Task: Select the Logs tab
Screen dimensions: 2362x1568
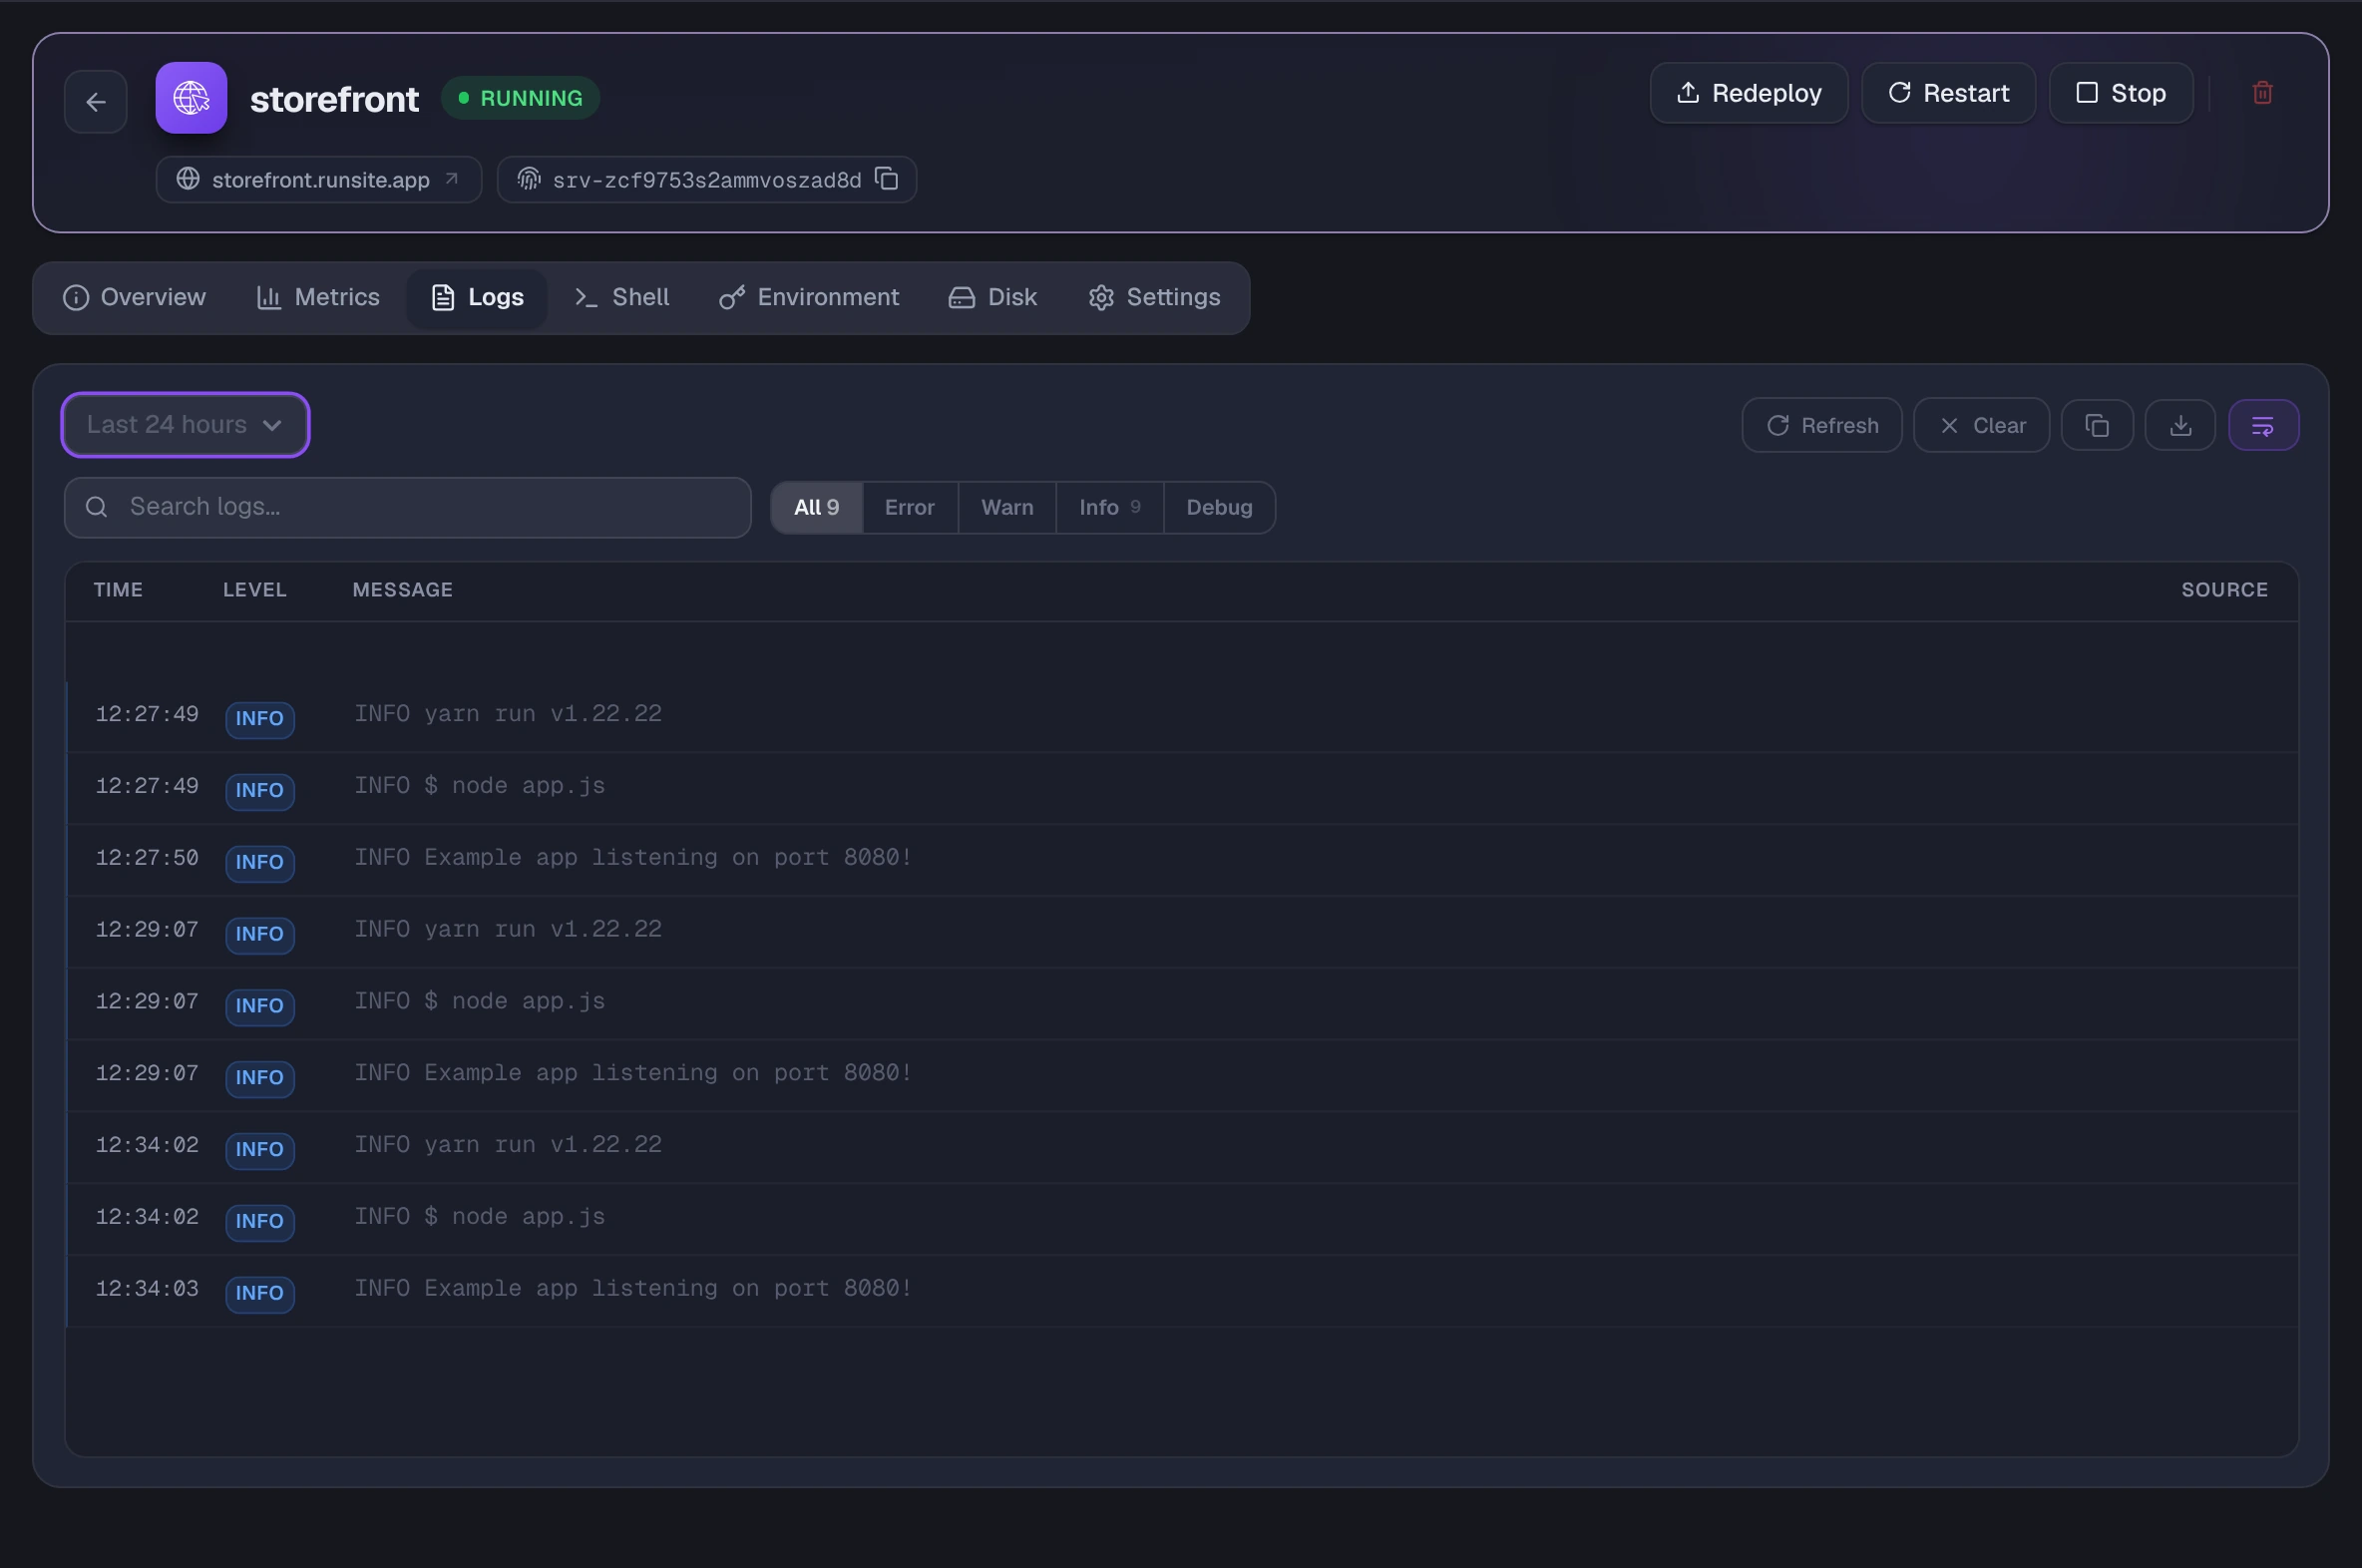Action: click(477, 297)
